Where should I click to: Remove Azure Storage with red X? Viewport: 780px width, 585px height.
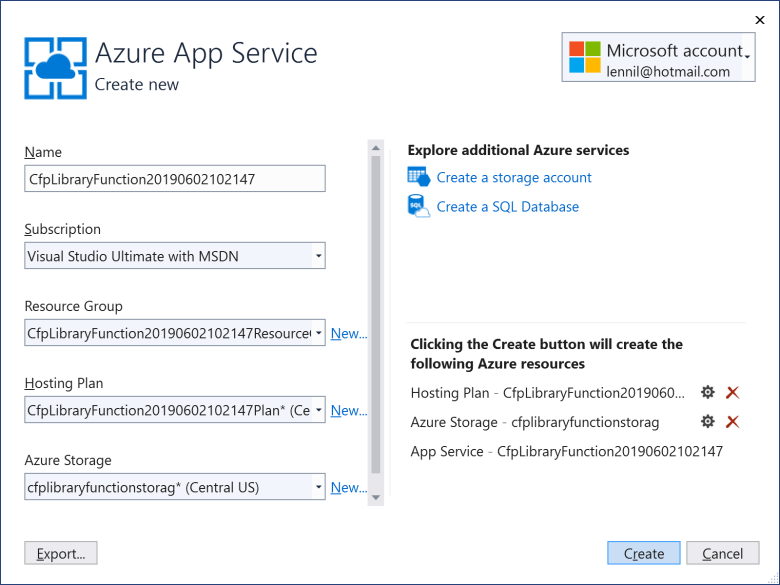732,422
